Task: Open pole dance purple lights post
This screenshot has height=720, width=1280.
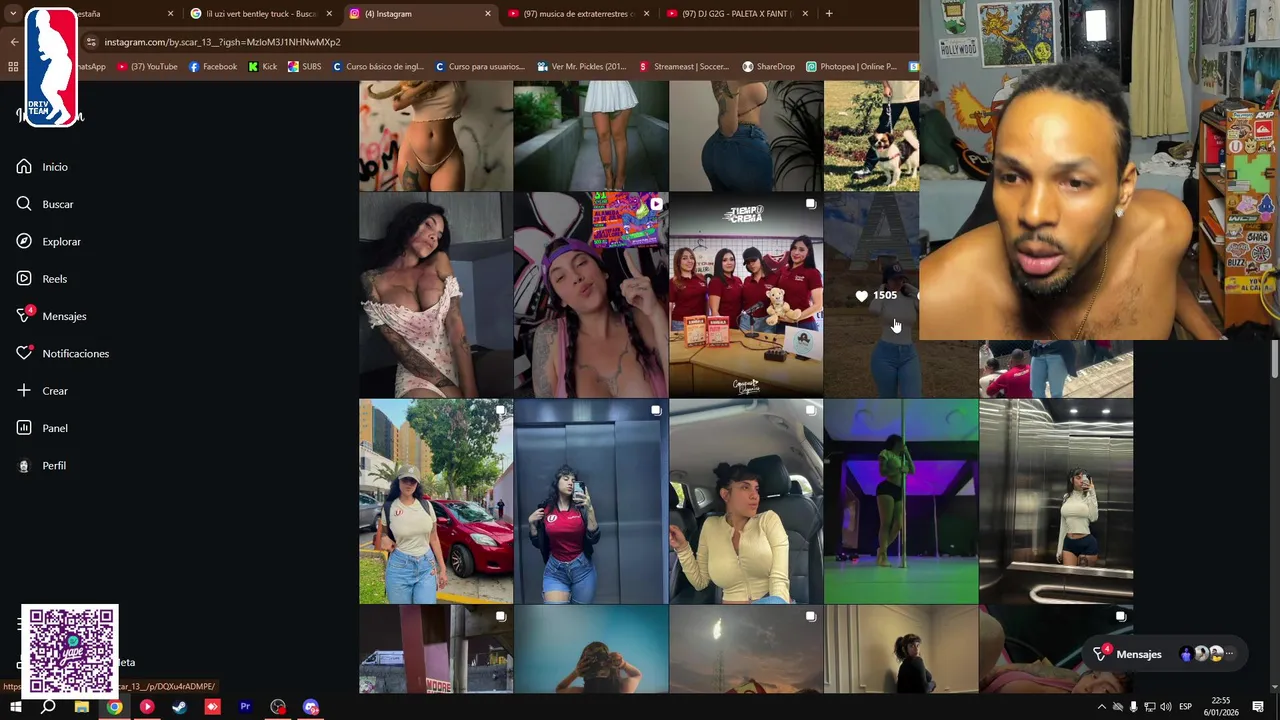Action: (901, 502)
